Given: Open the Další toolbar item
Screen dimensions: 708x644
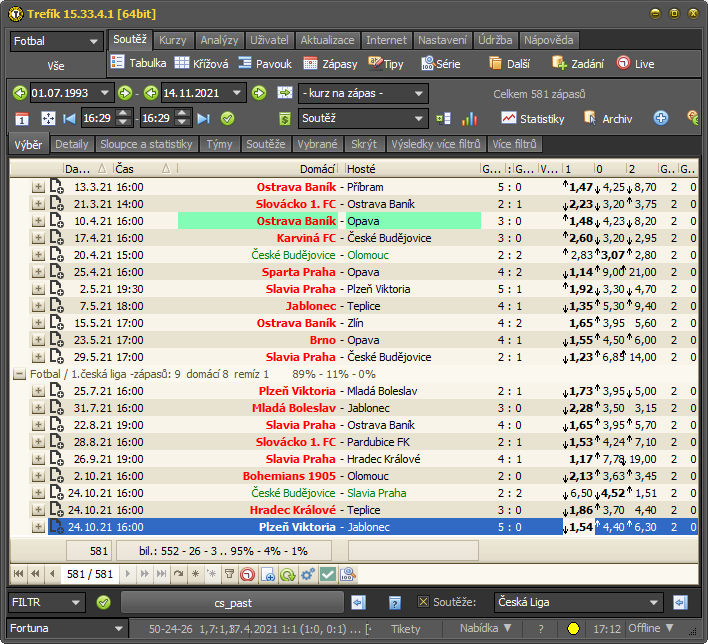Looking at the screenshot, I should 509,63.
